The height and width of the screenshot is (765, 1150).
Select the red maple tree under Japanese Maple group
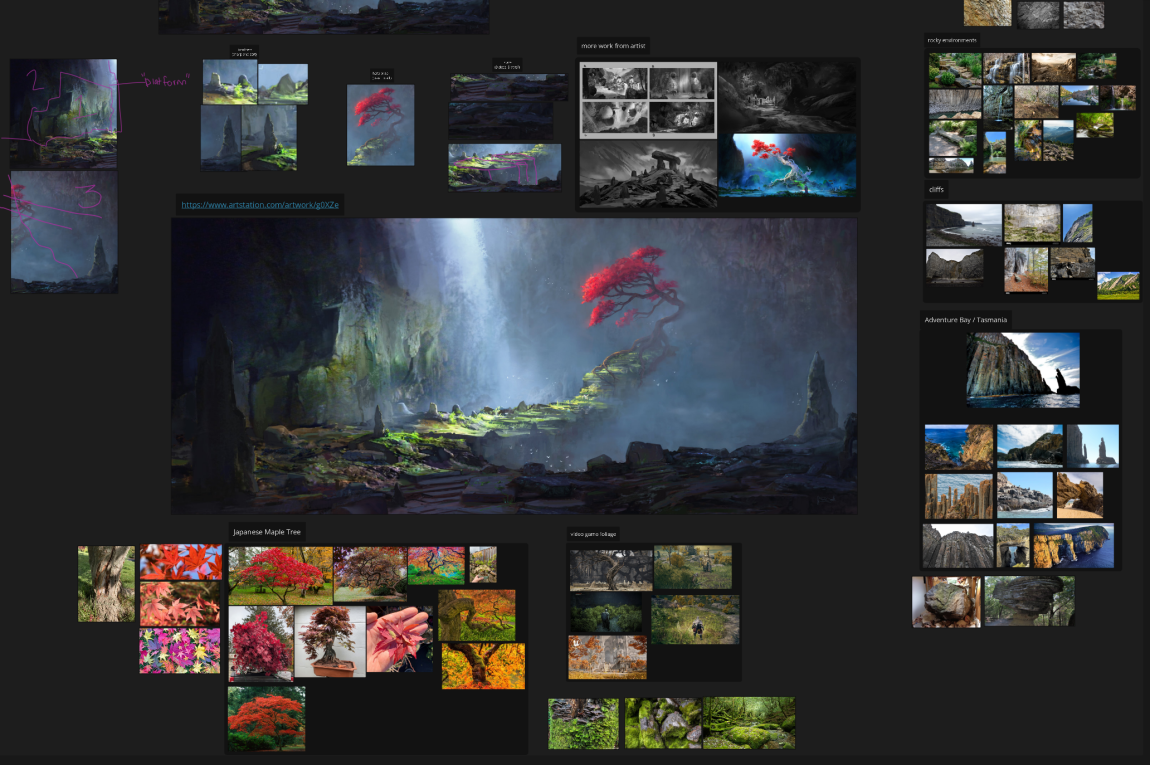[266, 719]
